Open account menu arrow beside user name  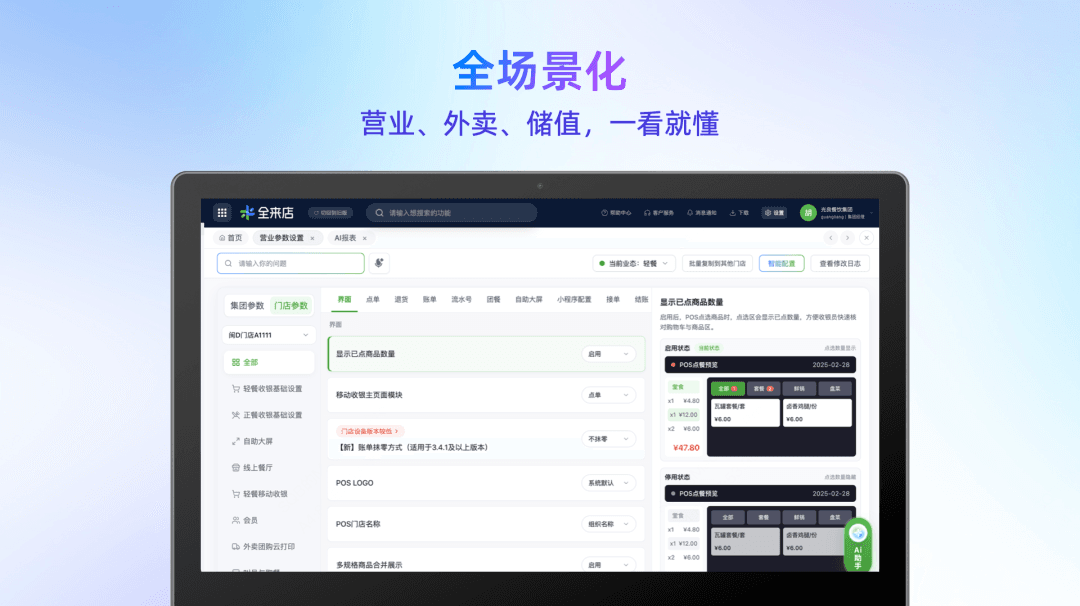(871, 213)
